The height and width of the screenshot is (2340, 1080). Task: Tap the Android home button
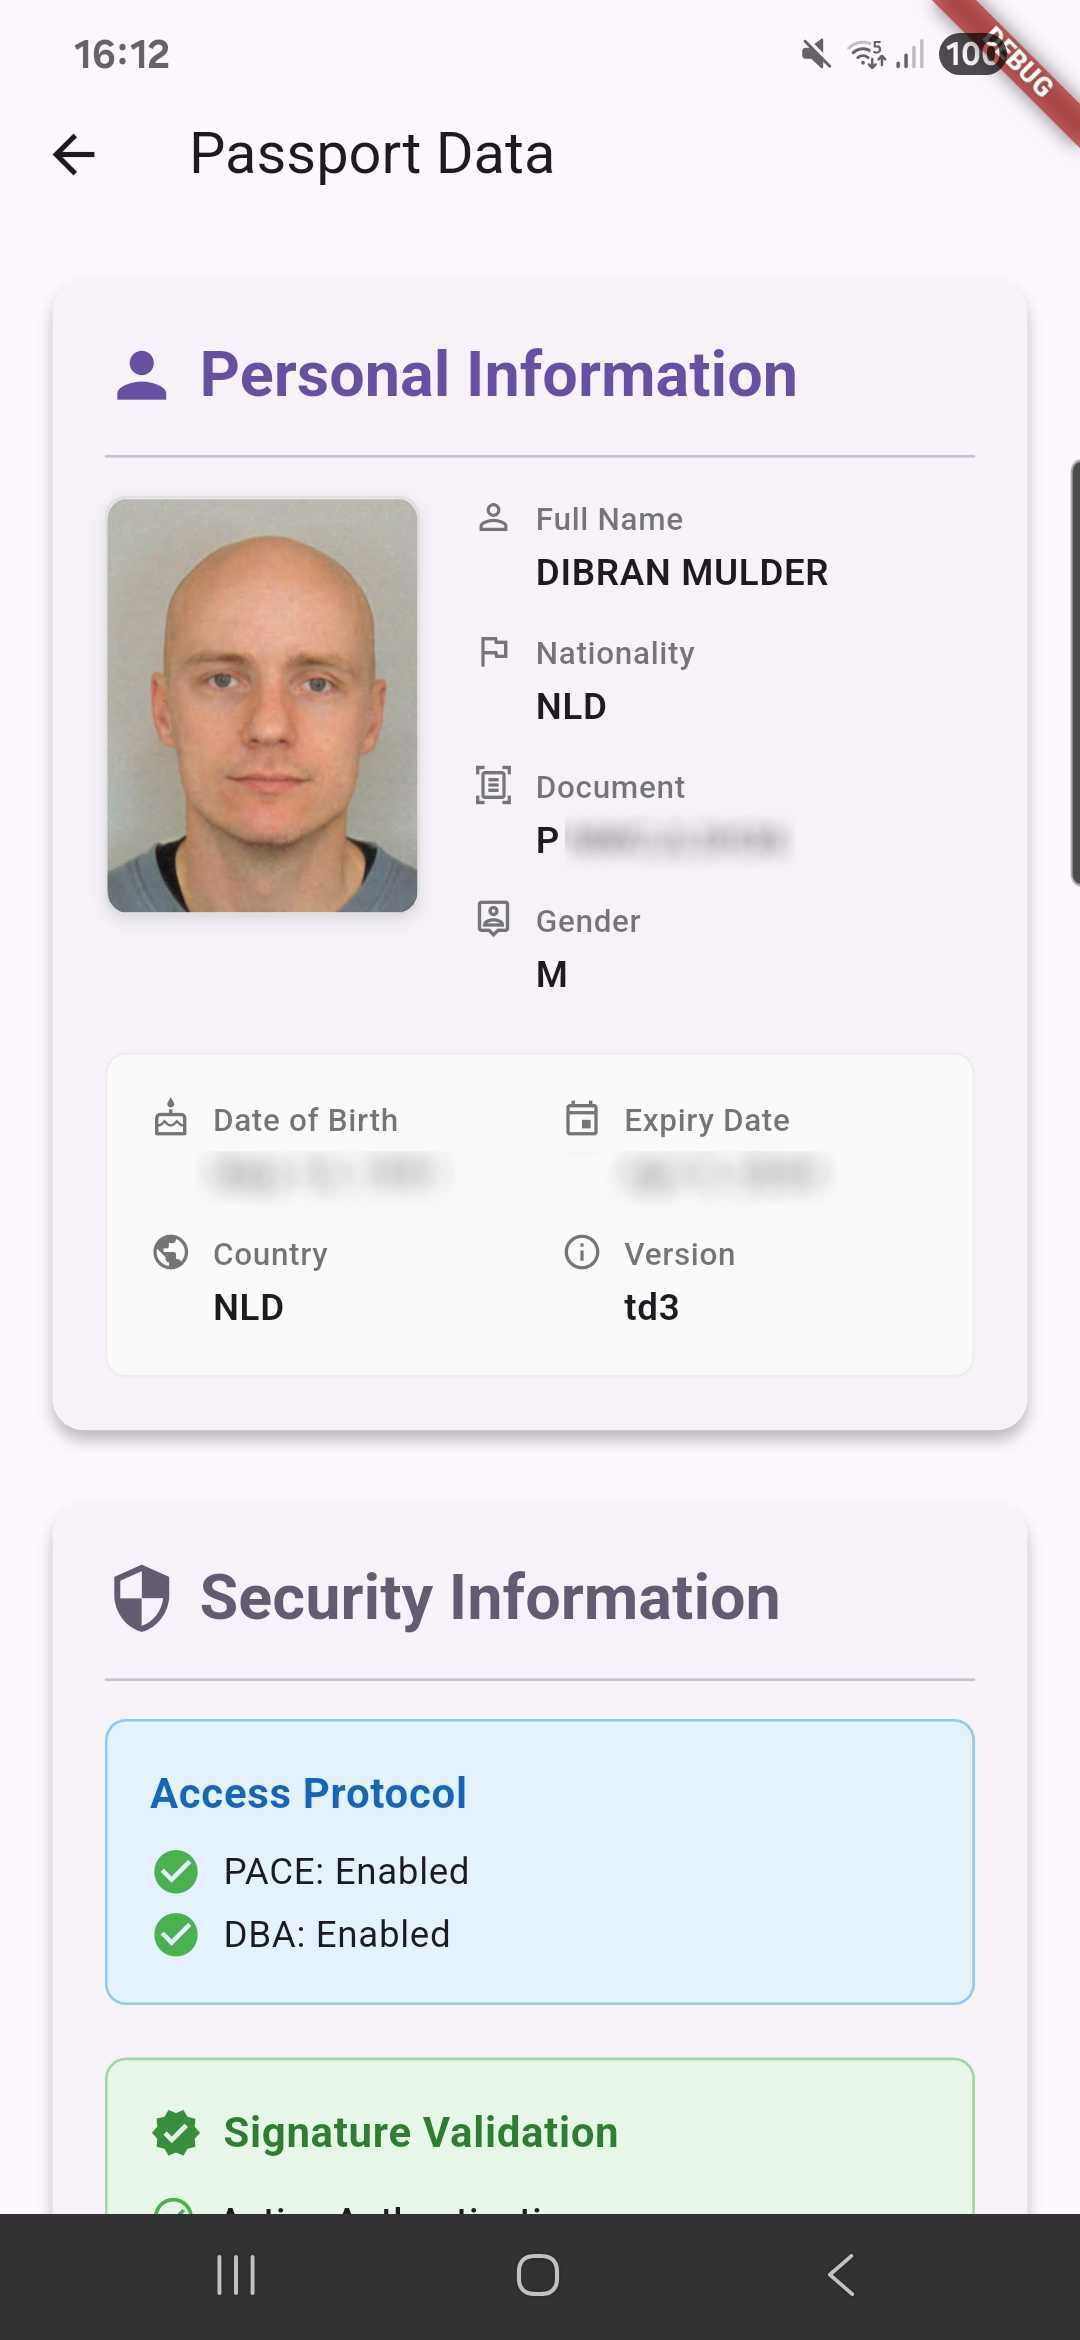[x=538, y=2275]
